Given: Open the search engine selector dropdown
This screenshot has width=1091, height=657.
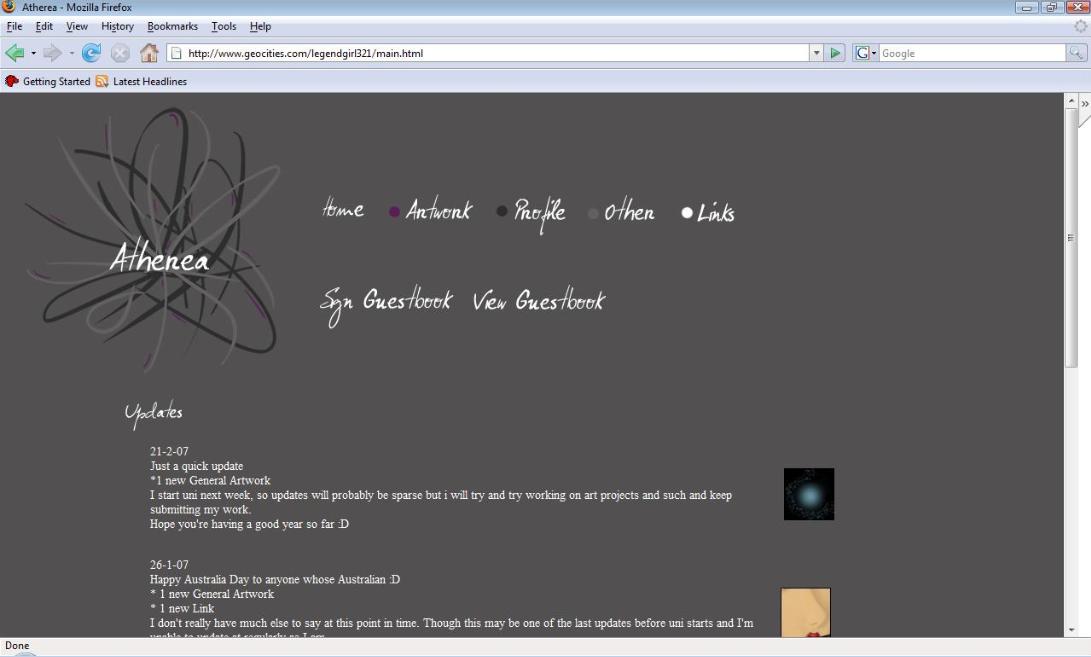Looking at the screenshot, I should tap(866, 53).
